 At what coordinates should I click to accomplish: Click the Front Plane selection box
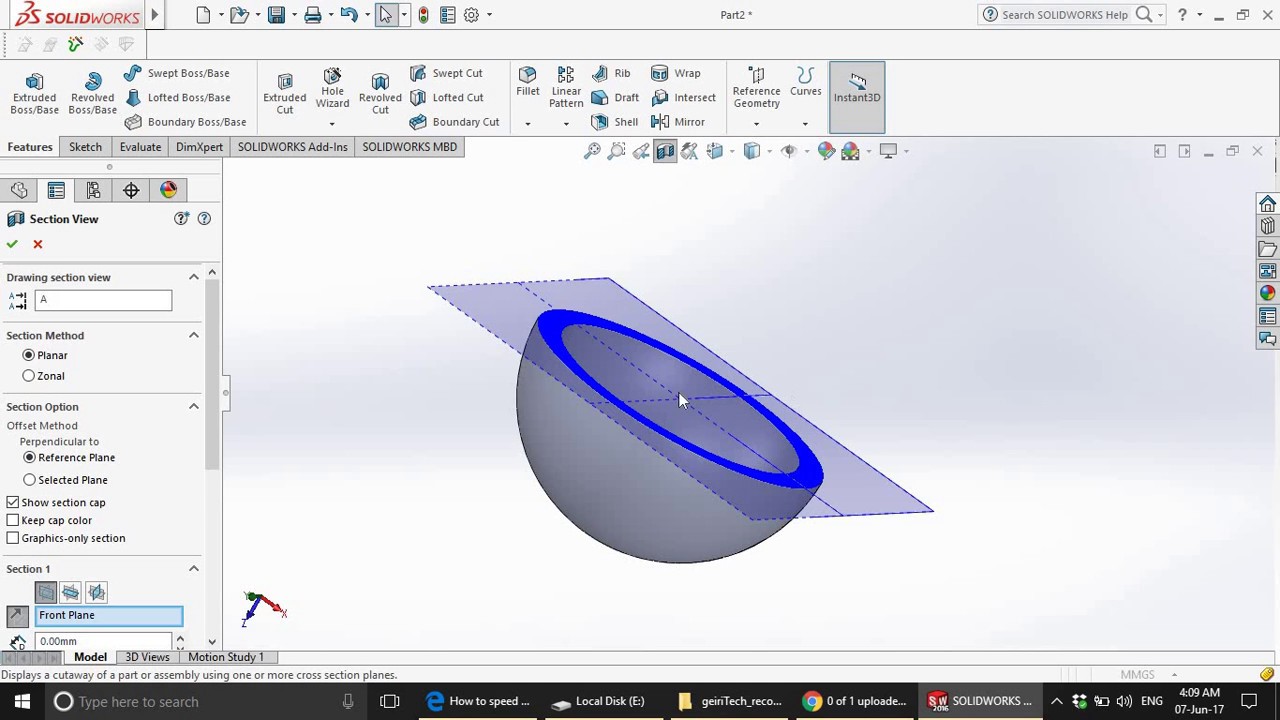pos(109,615)
